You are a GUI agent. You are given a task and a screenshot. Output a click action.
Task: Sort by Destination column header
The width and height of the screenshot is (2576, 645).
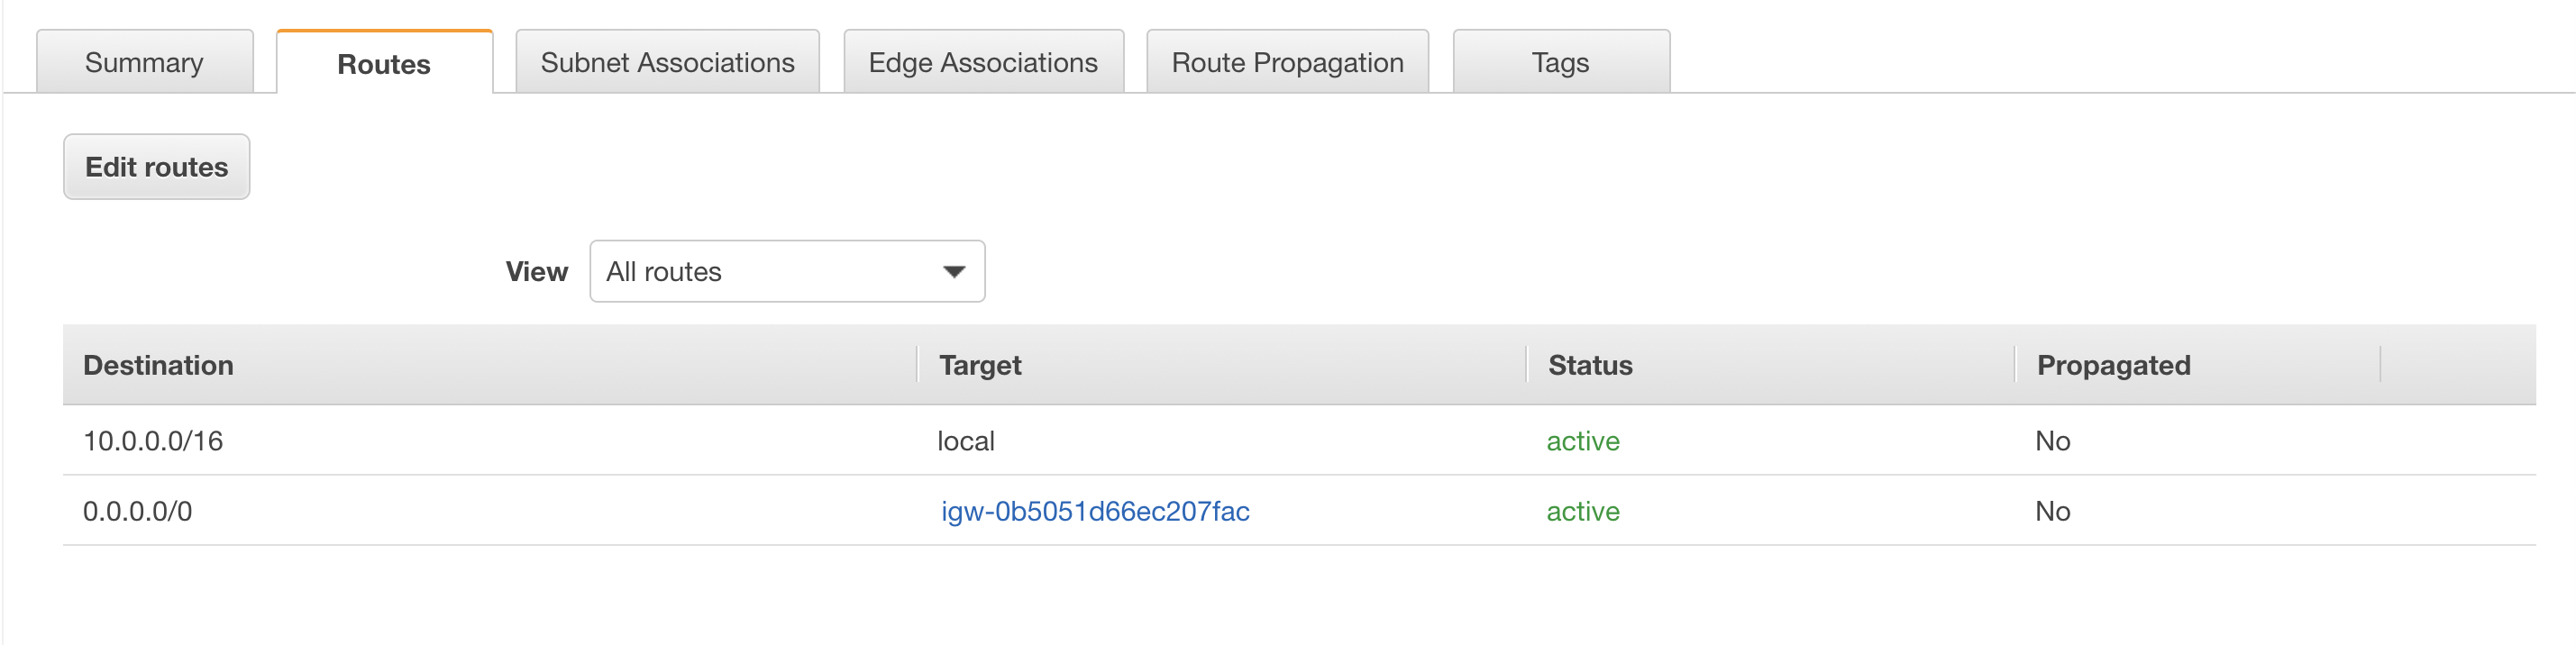(158, 365)
